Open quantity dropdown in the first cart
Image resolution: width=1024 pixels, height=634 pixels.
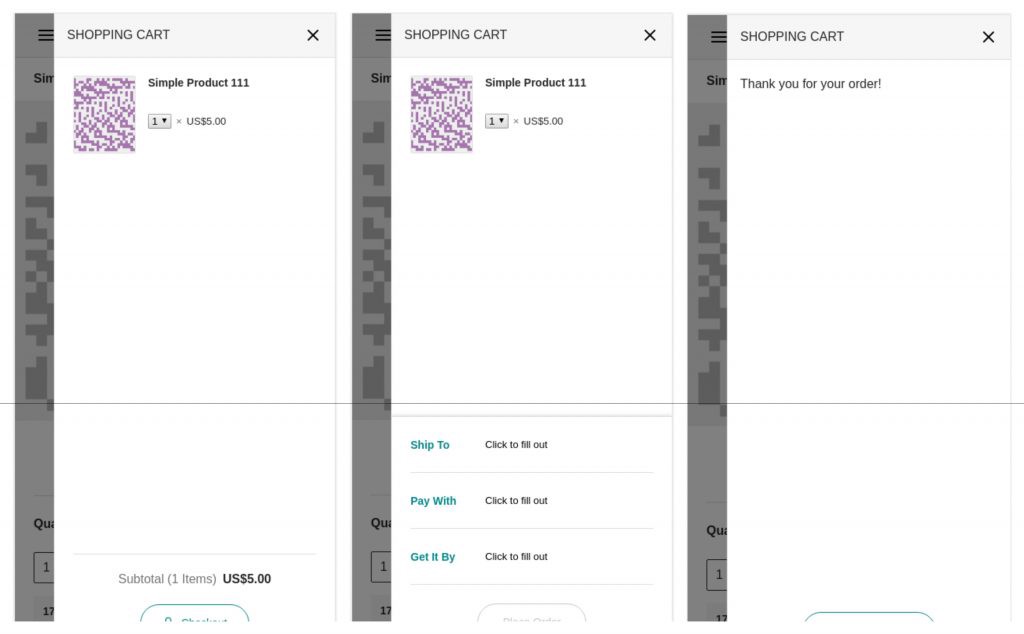pos(160,121)
